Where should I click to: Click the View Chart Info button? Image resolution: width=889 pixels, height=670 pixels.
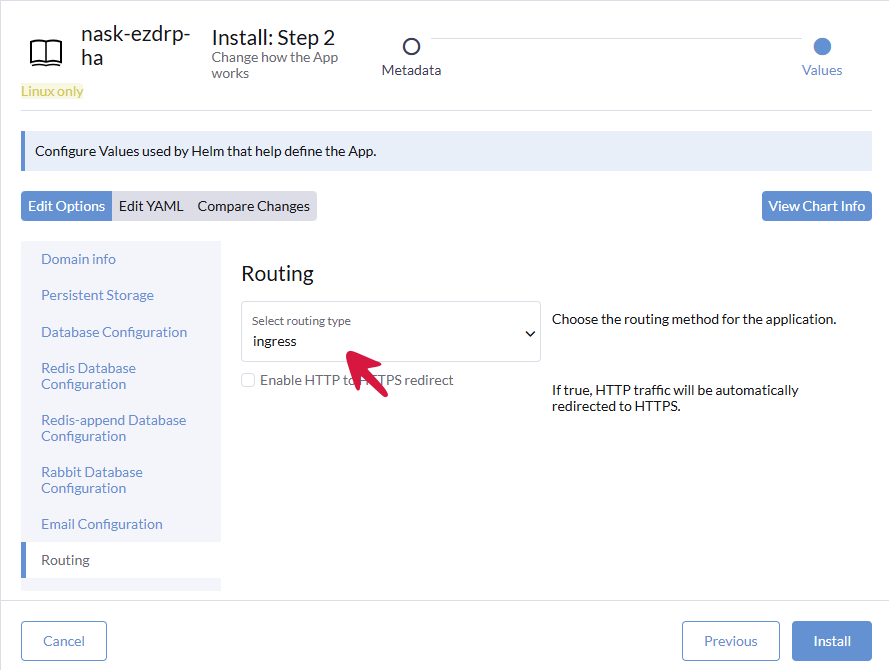[816, 206]
